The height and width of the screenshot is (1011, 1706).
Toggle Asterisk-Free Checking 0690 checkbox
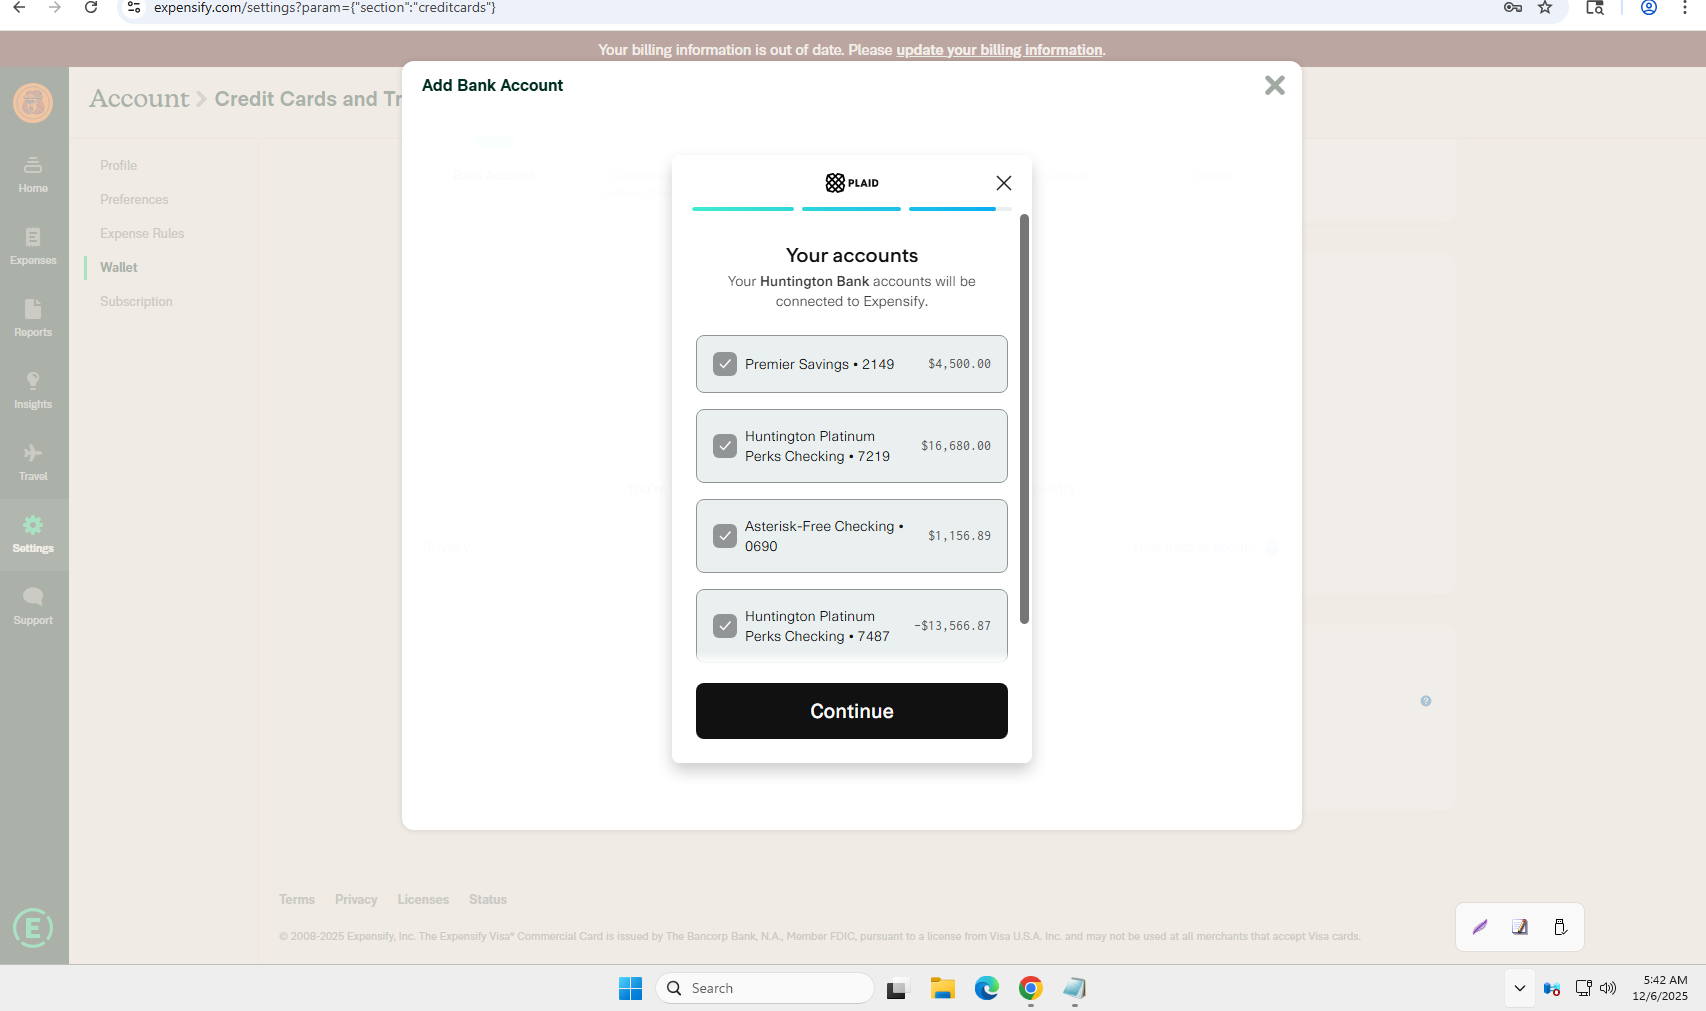pyautogui.click(x=725, y=536)
